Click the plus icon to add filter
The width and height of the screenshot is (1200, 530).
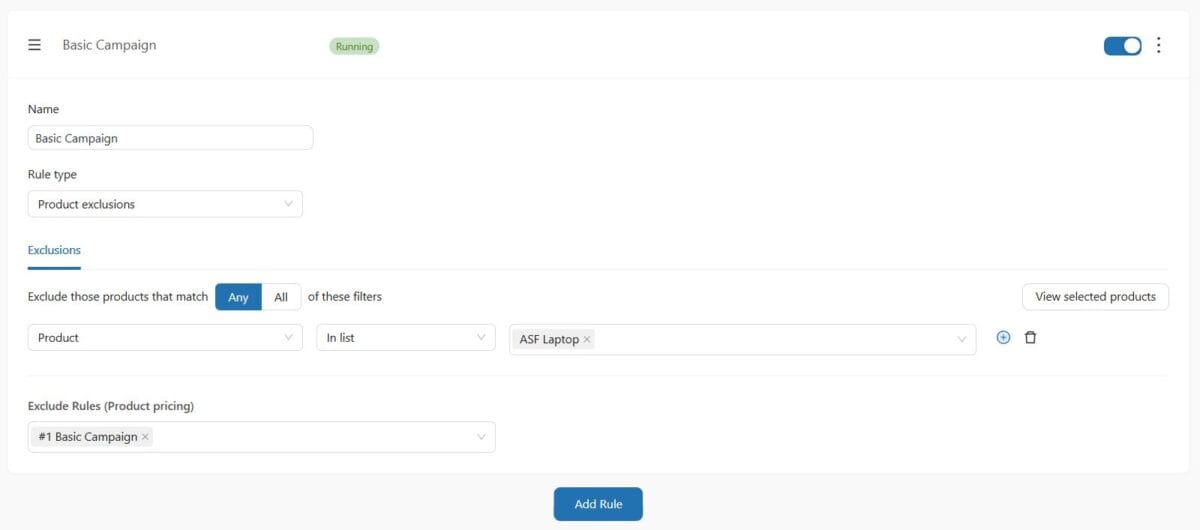1003,338
